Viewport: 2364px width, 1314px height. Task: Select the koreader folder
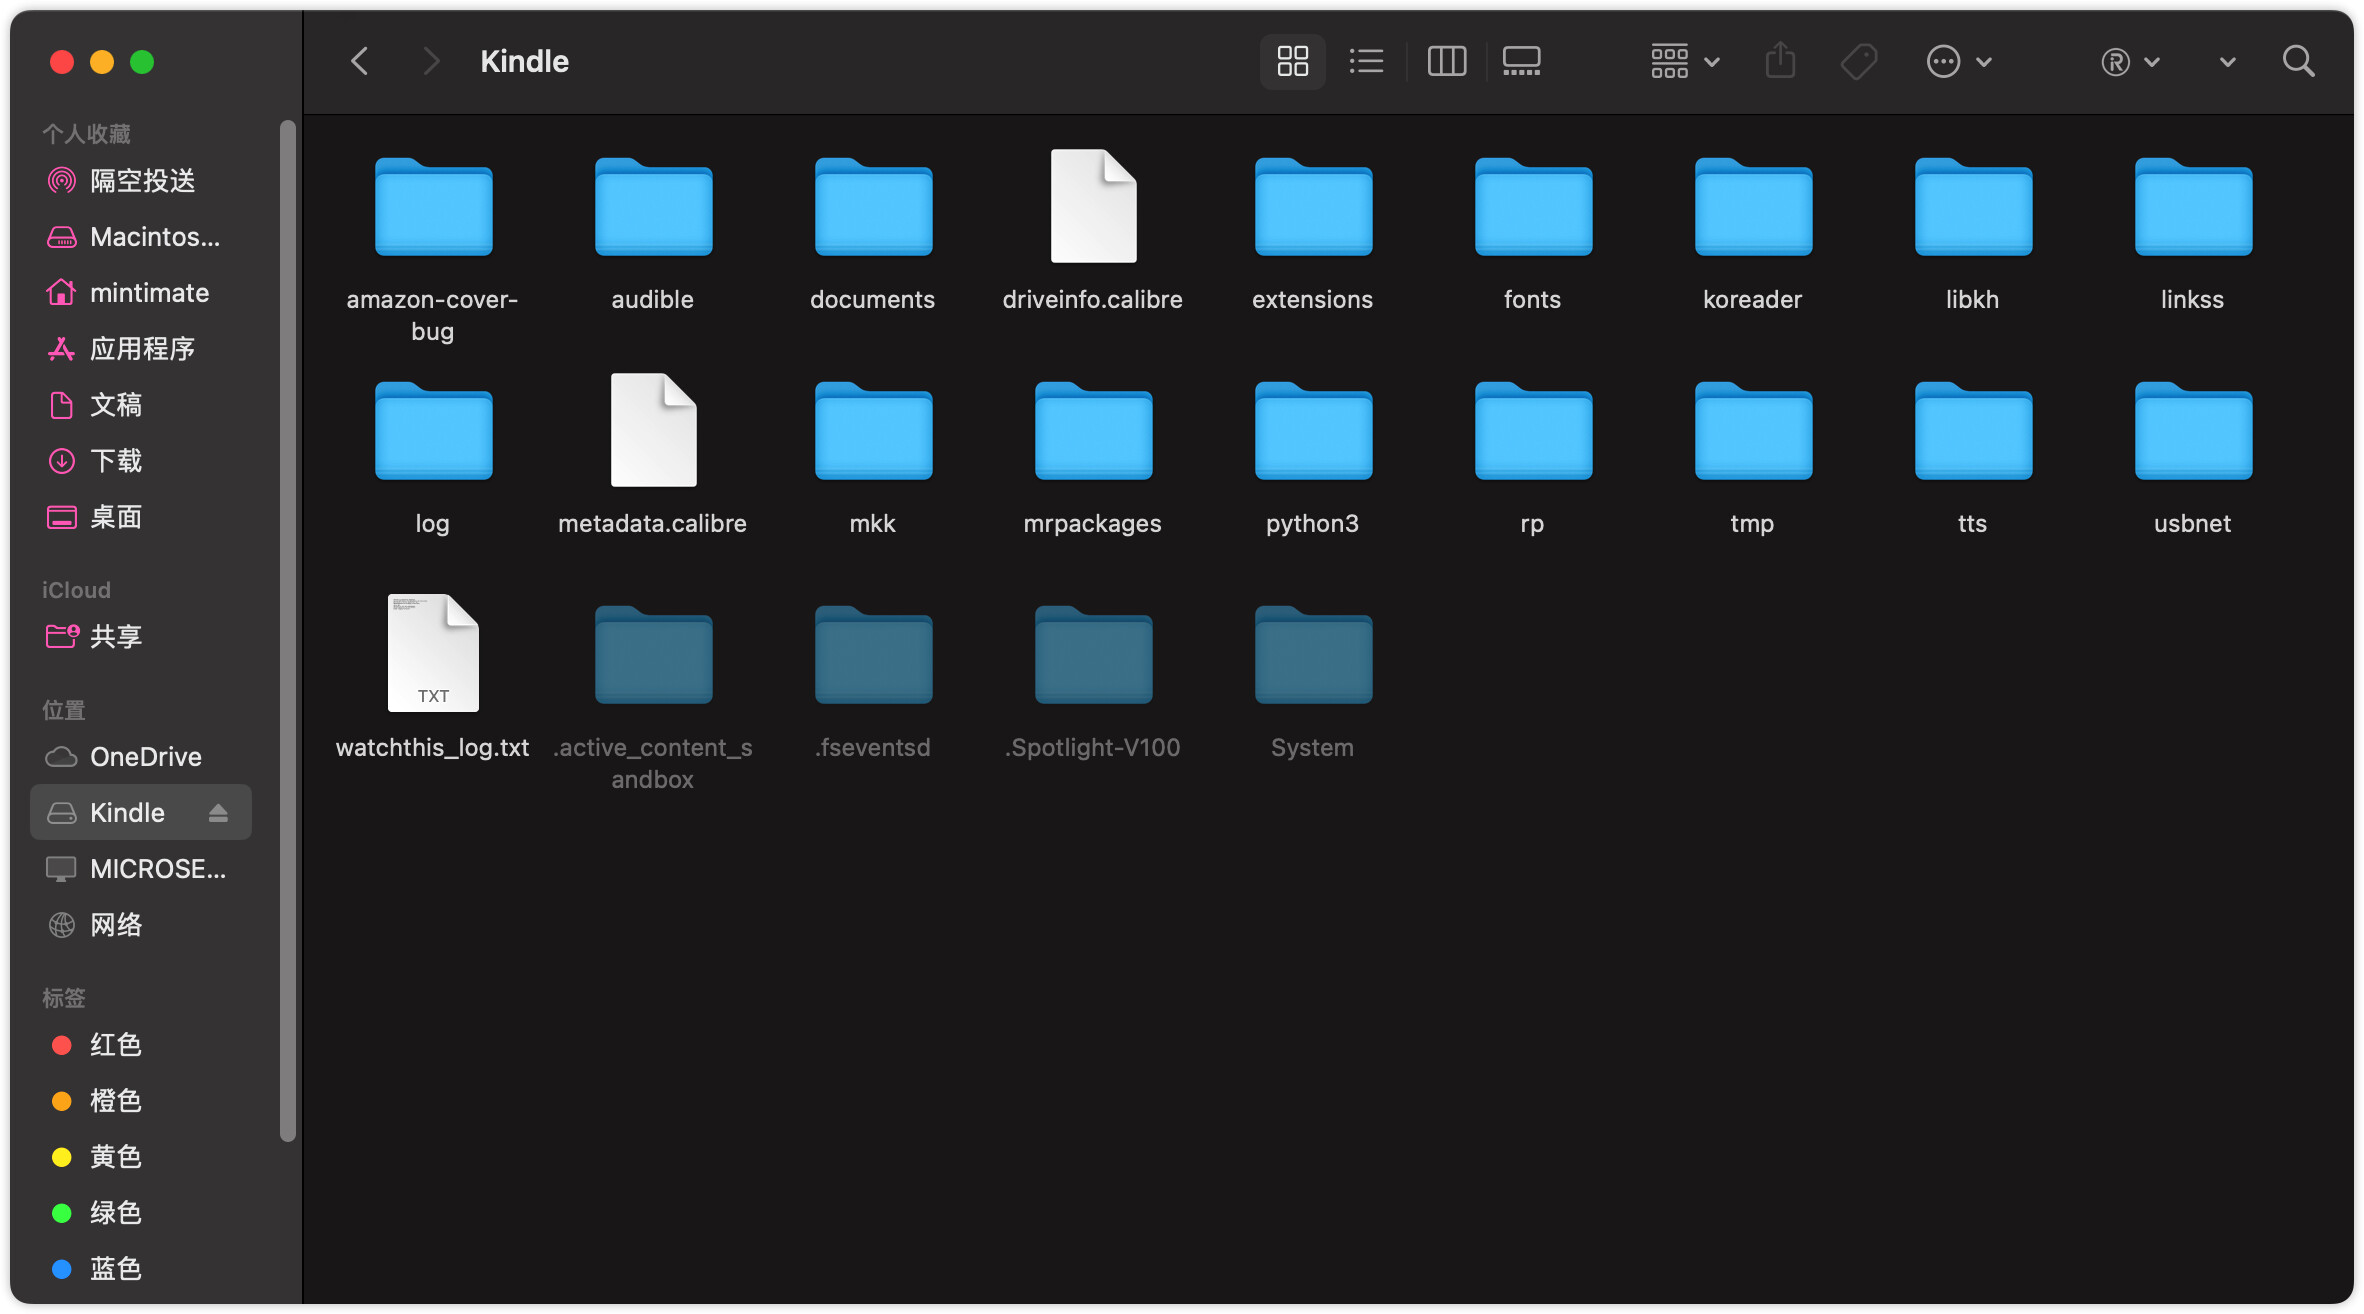pyautogui.click(x=1752, y=209)
